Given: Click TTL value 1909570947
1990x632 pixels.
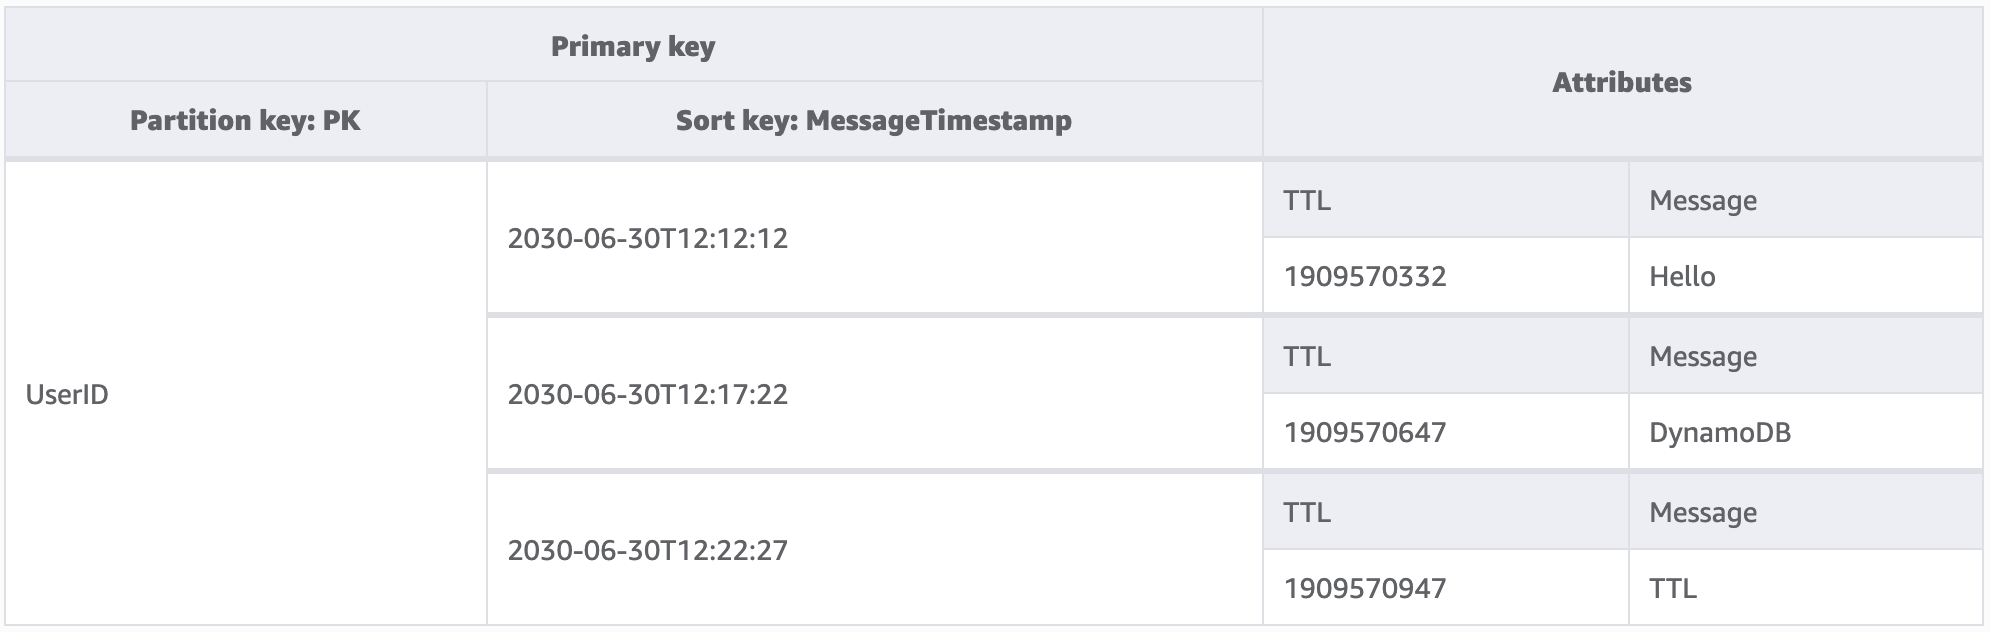Looking at the screenshot, I should tap(1365, 588).
